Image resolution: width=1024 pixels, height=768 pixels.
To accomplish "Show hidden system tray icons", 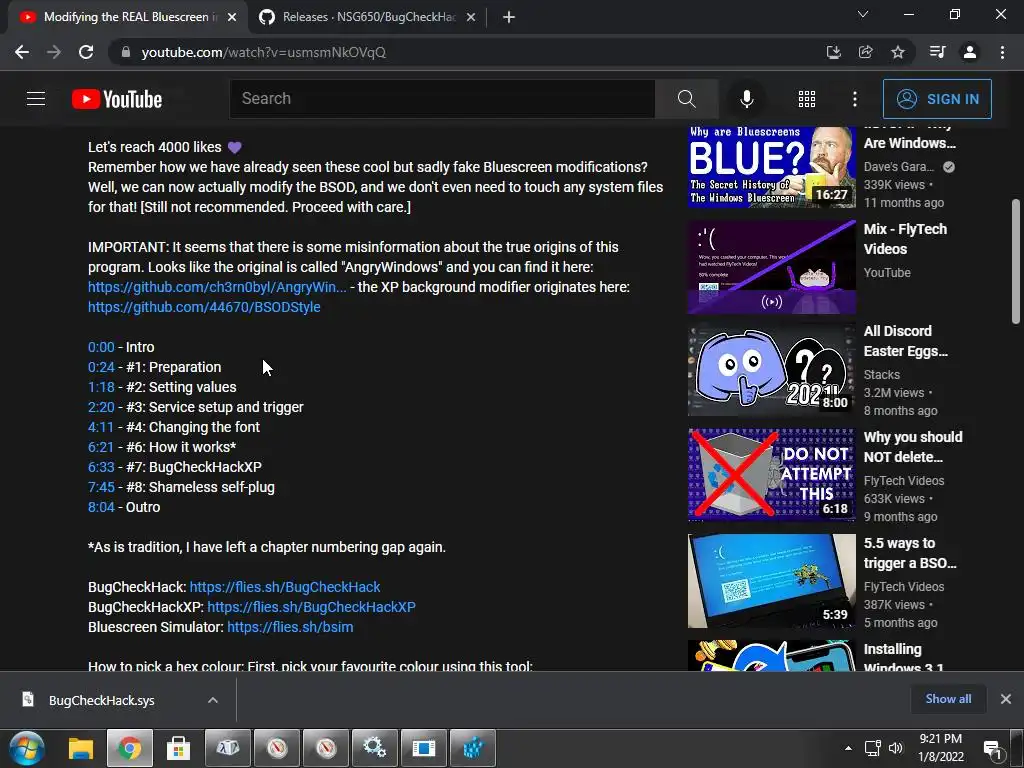I will point(848,748).
